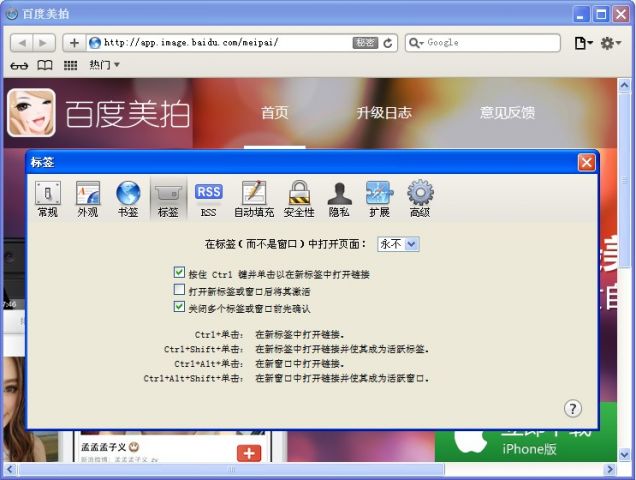The width and height of the screenshot is (636, 480).
Task: Reload the page with the refresh button
Action: pos(388,43)
